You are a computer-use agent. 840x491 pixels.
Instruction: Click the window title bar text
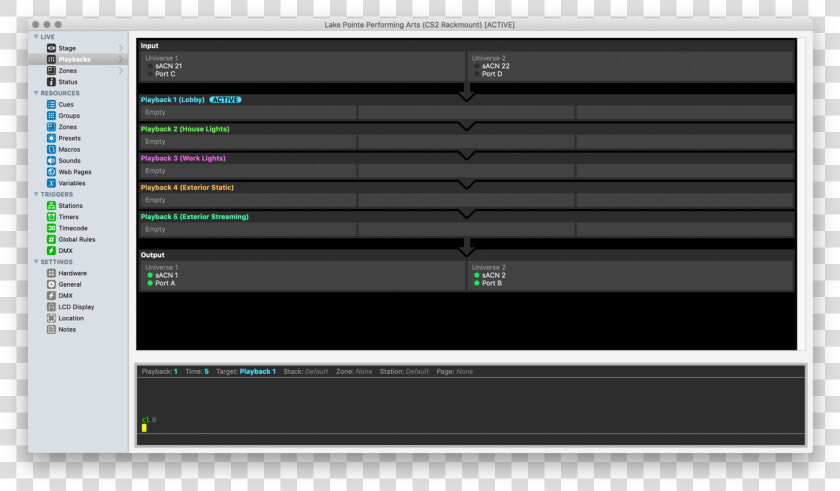click(419, 25)
